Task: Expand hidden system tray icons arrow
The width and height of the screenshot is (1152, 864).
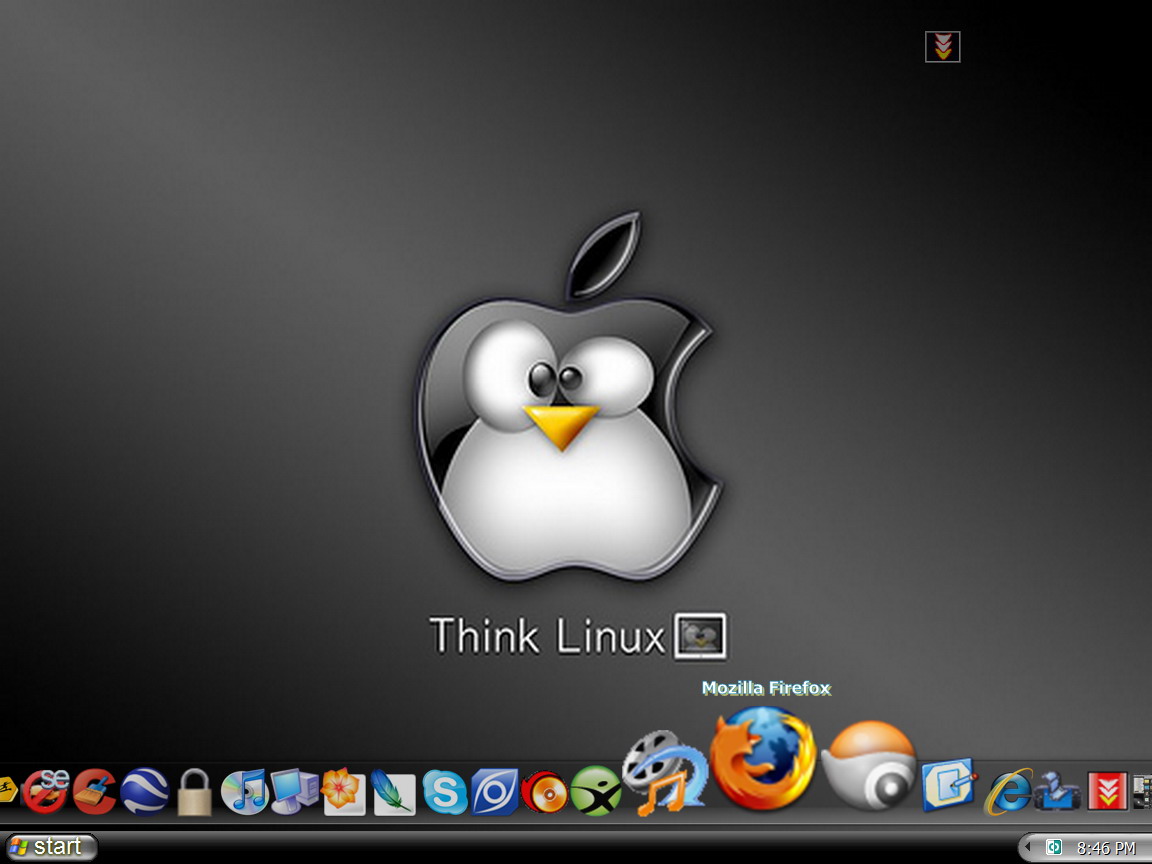Action: [1029, 847]
